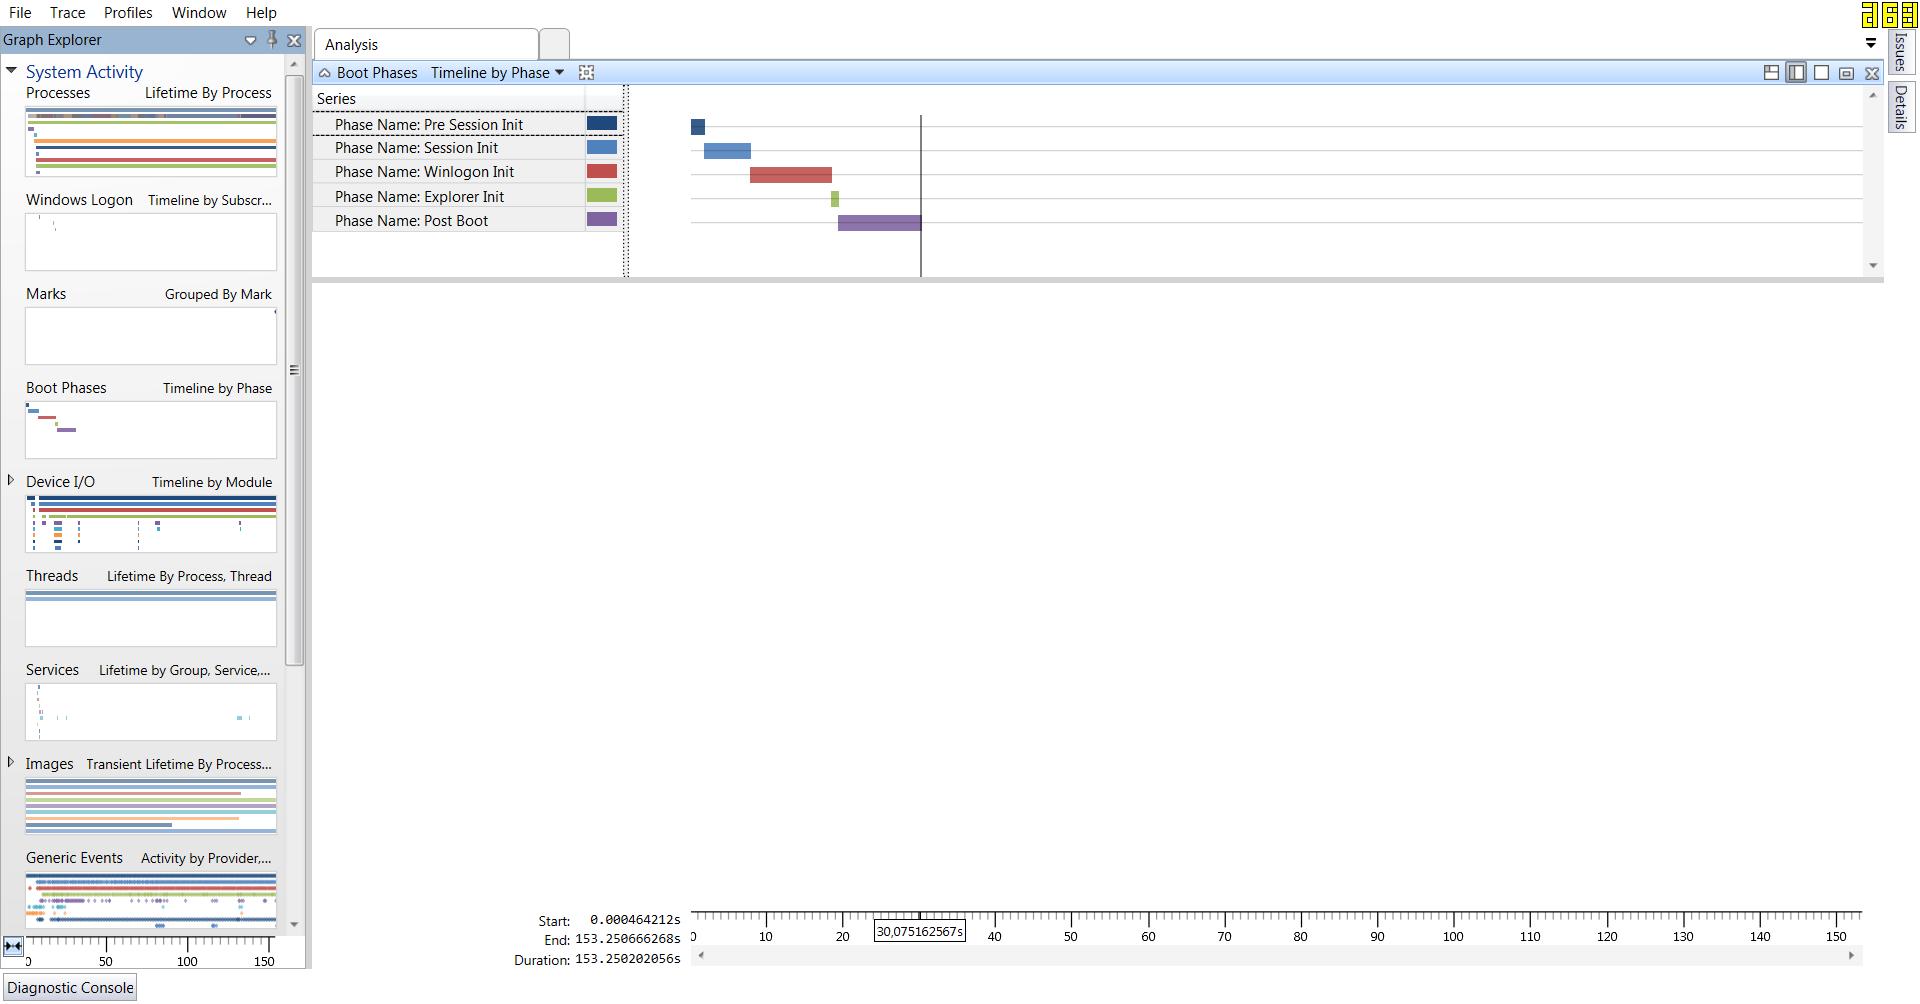Open the view editor icon beside Timeline by Phase
This screenshot has height=1004, width=1920.
(x=587, y=73)
